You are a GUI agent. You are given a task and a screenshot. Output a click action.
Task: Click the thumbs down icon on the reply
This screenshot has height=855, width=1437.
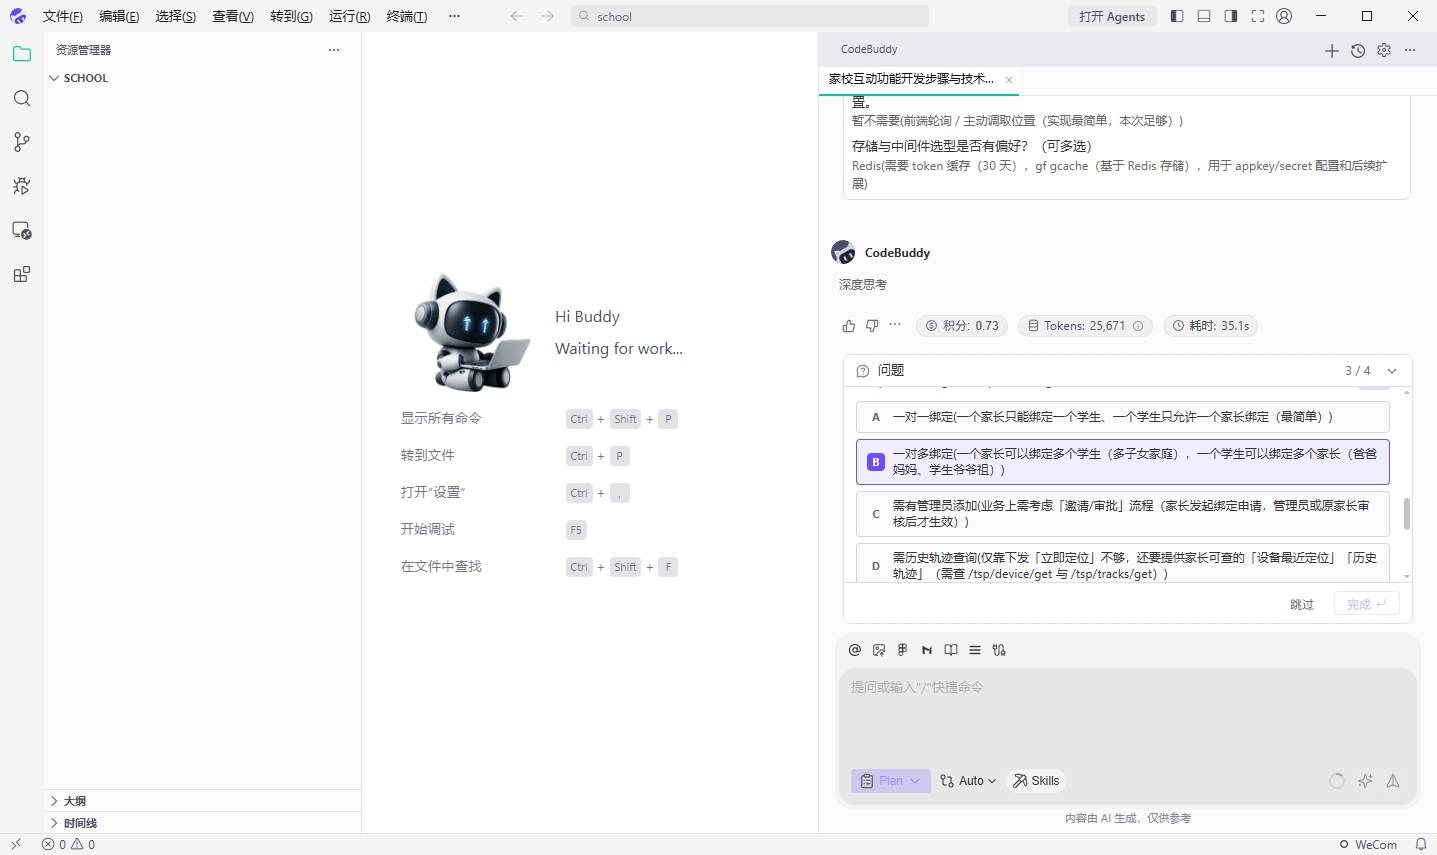pos(872,325)
